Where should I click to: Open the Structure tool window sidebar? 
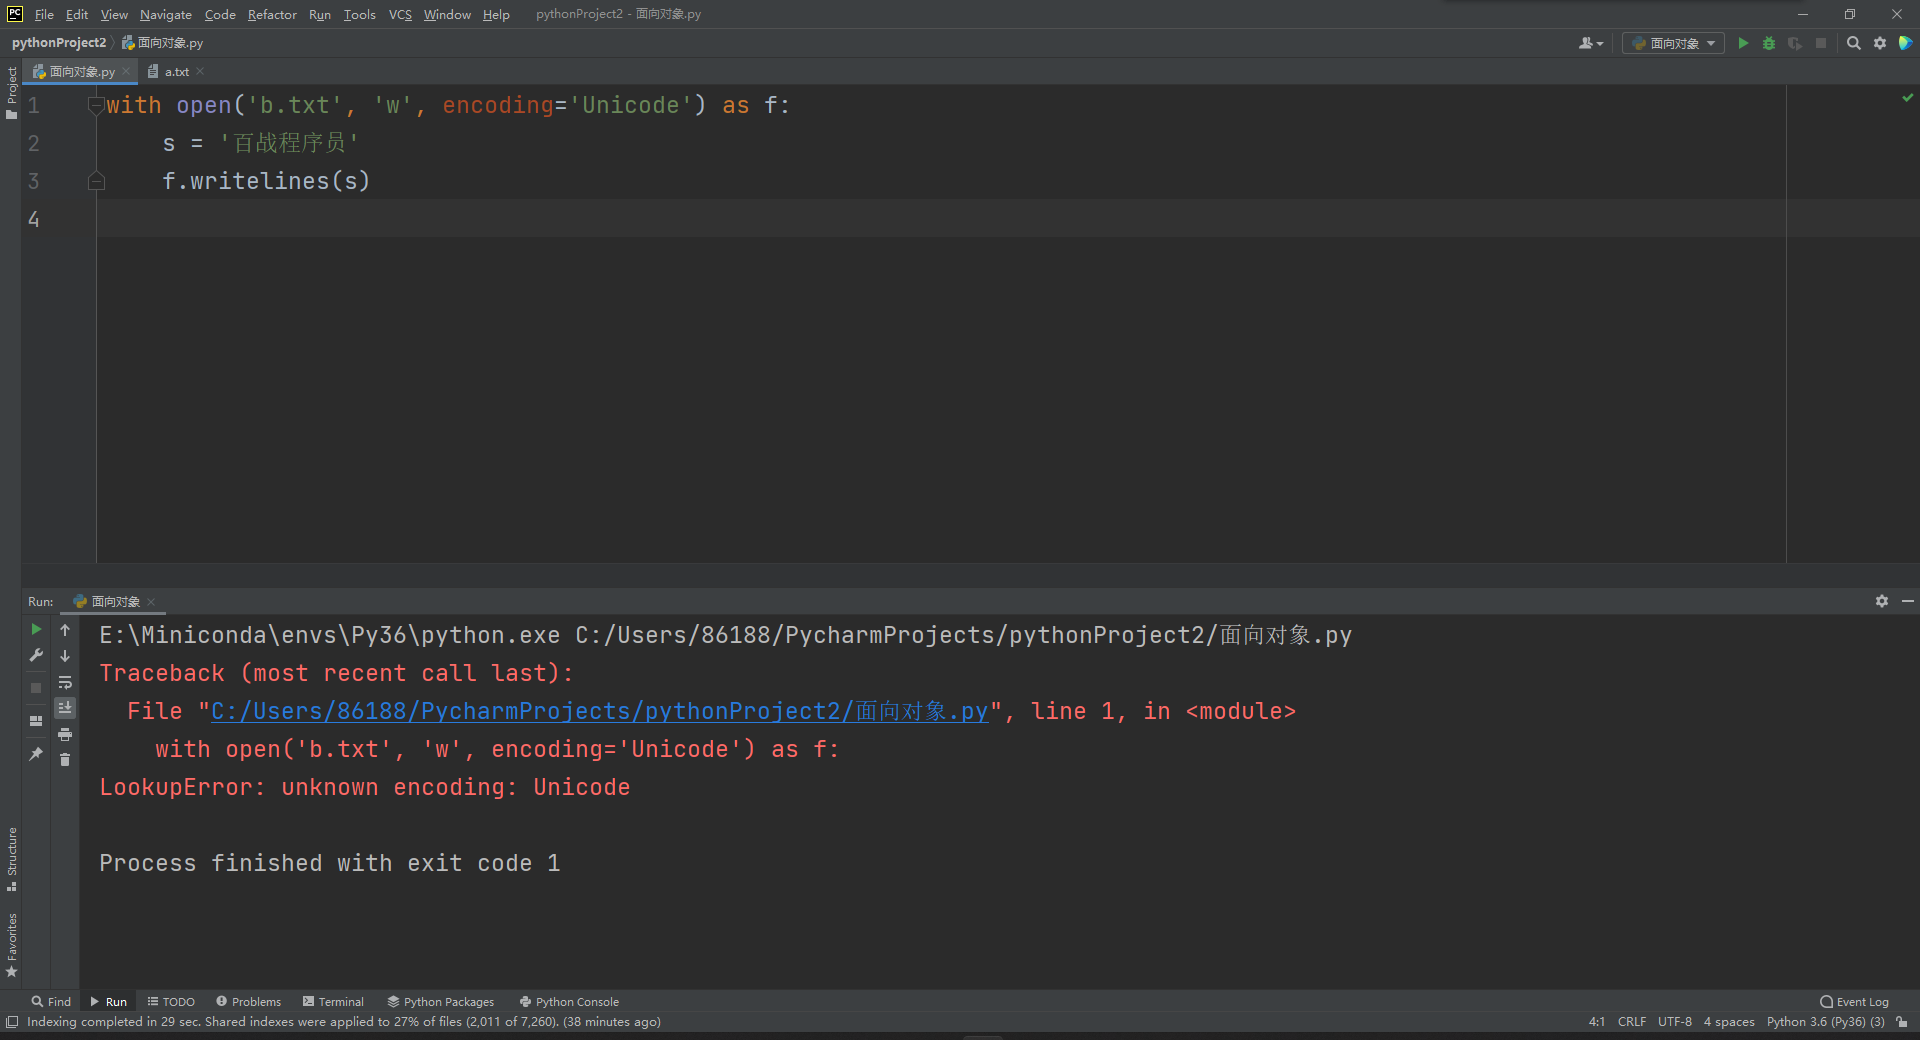click(x=11, y=859)
